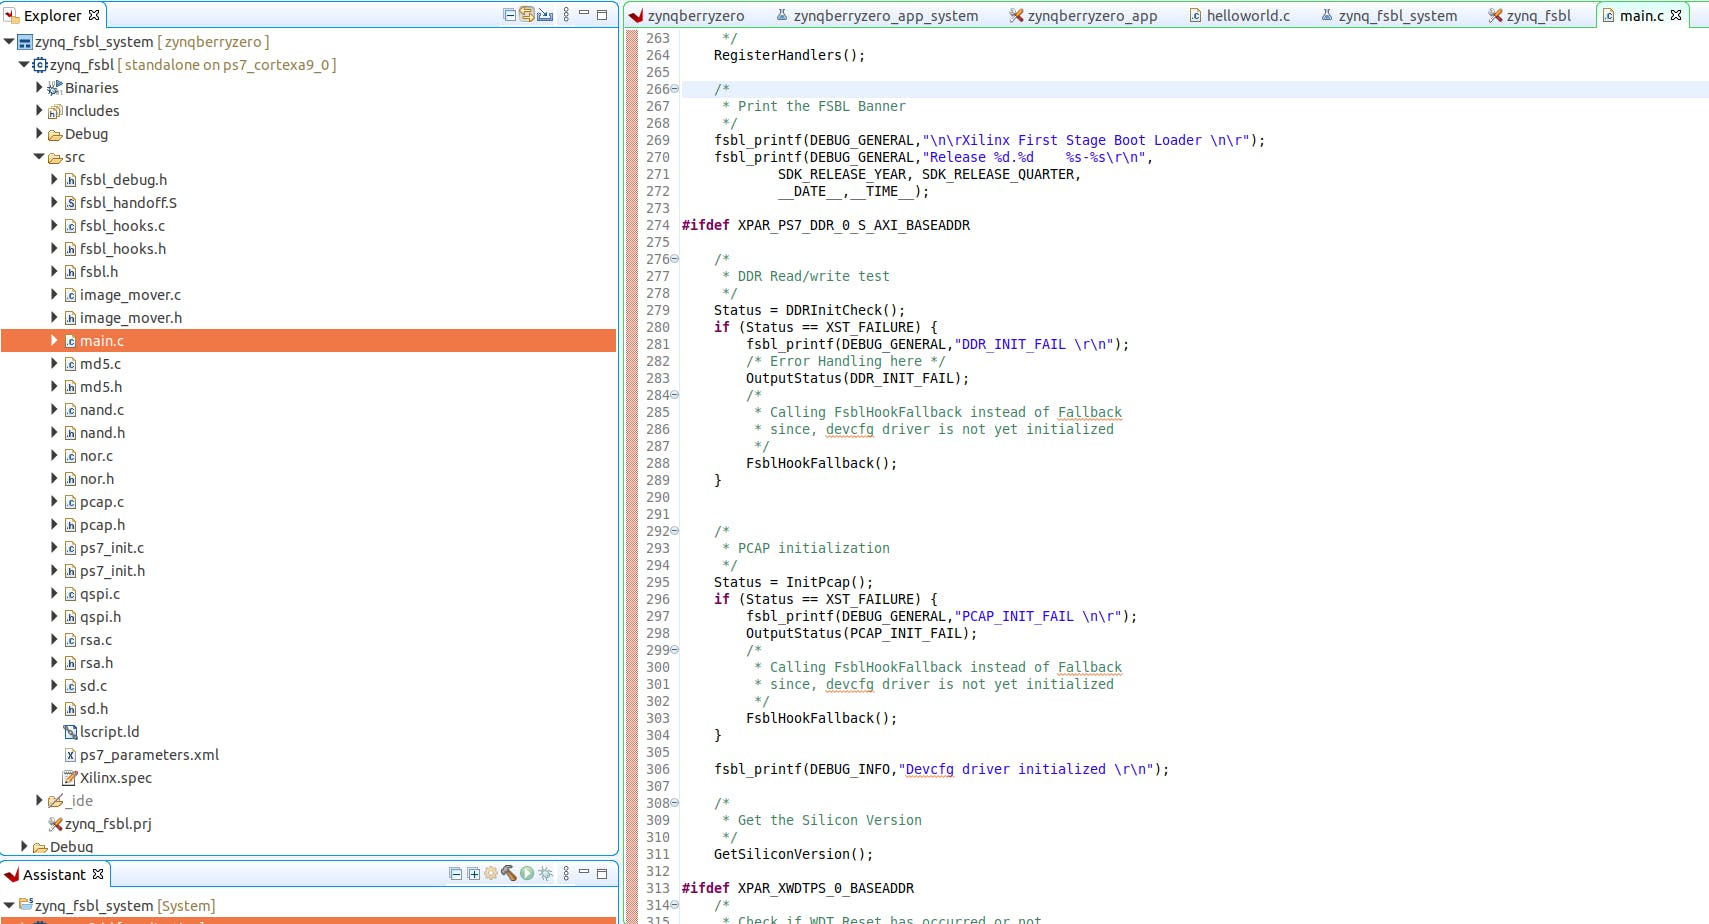
Task: Collapse all in the Assistant view
Action: pos(456,874)
